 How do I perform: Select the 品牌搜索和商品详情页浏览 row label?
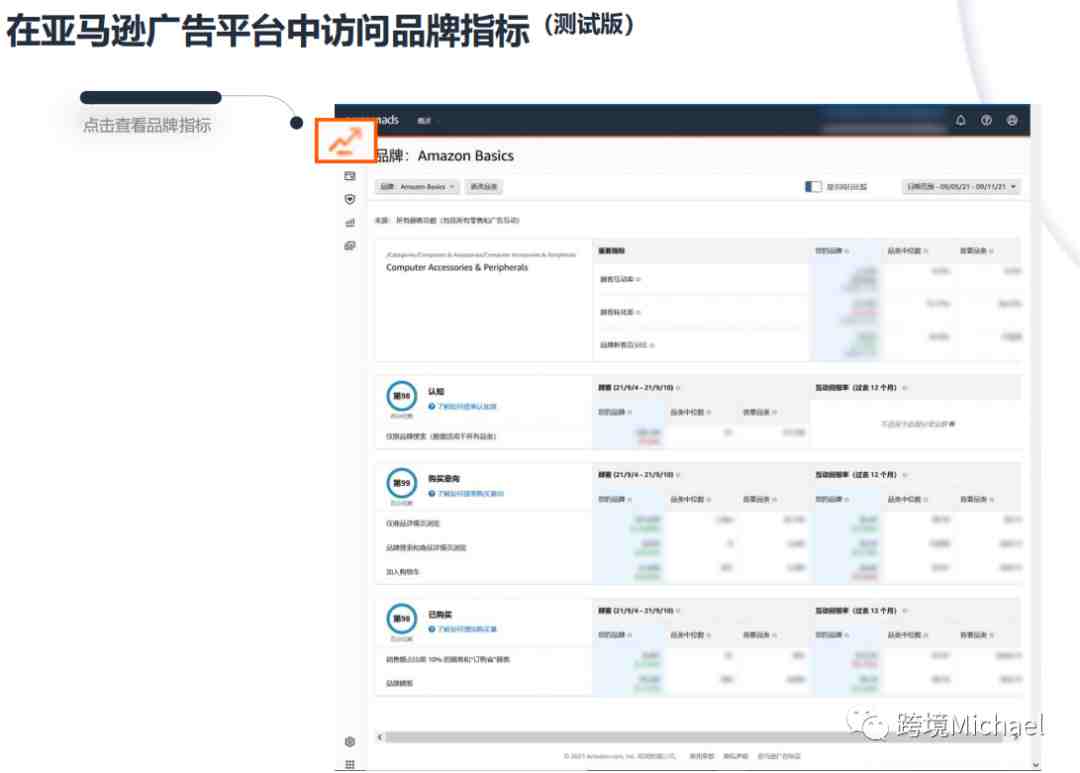pos(426,548)
